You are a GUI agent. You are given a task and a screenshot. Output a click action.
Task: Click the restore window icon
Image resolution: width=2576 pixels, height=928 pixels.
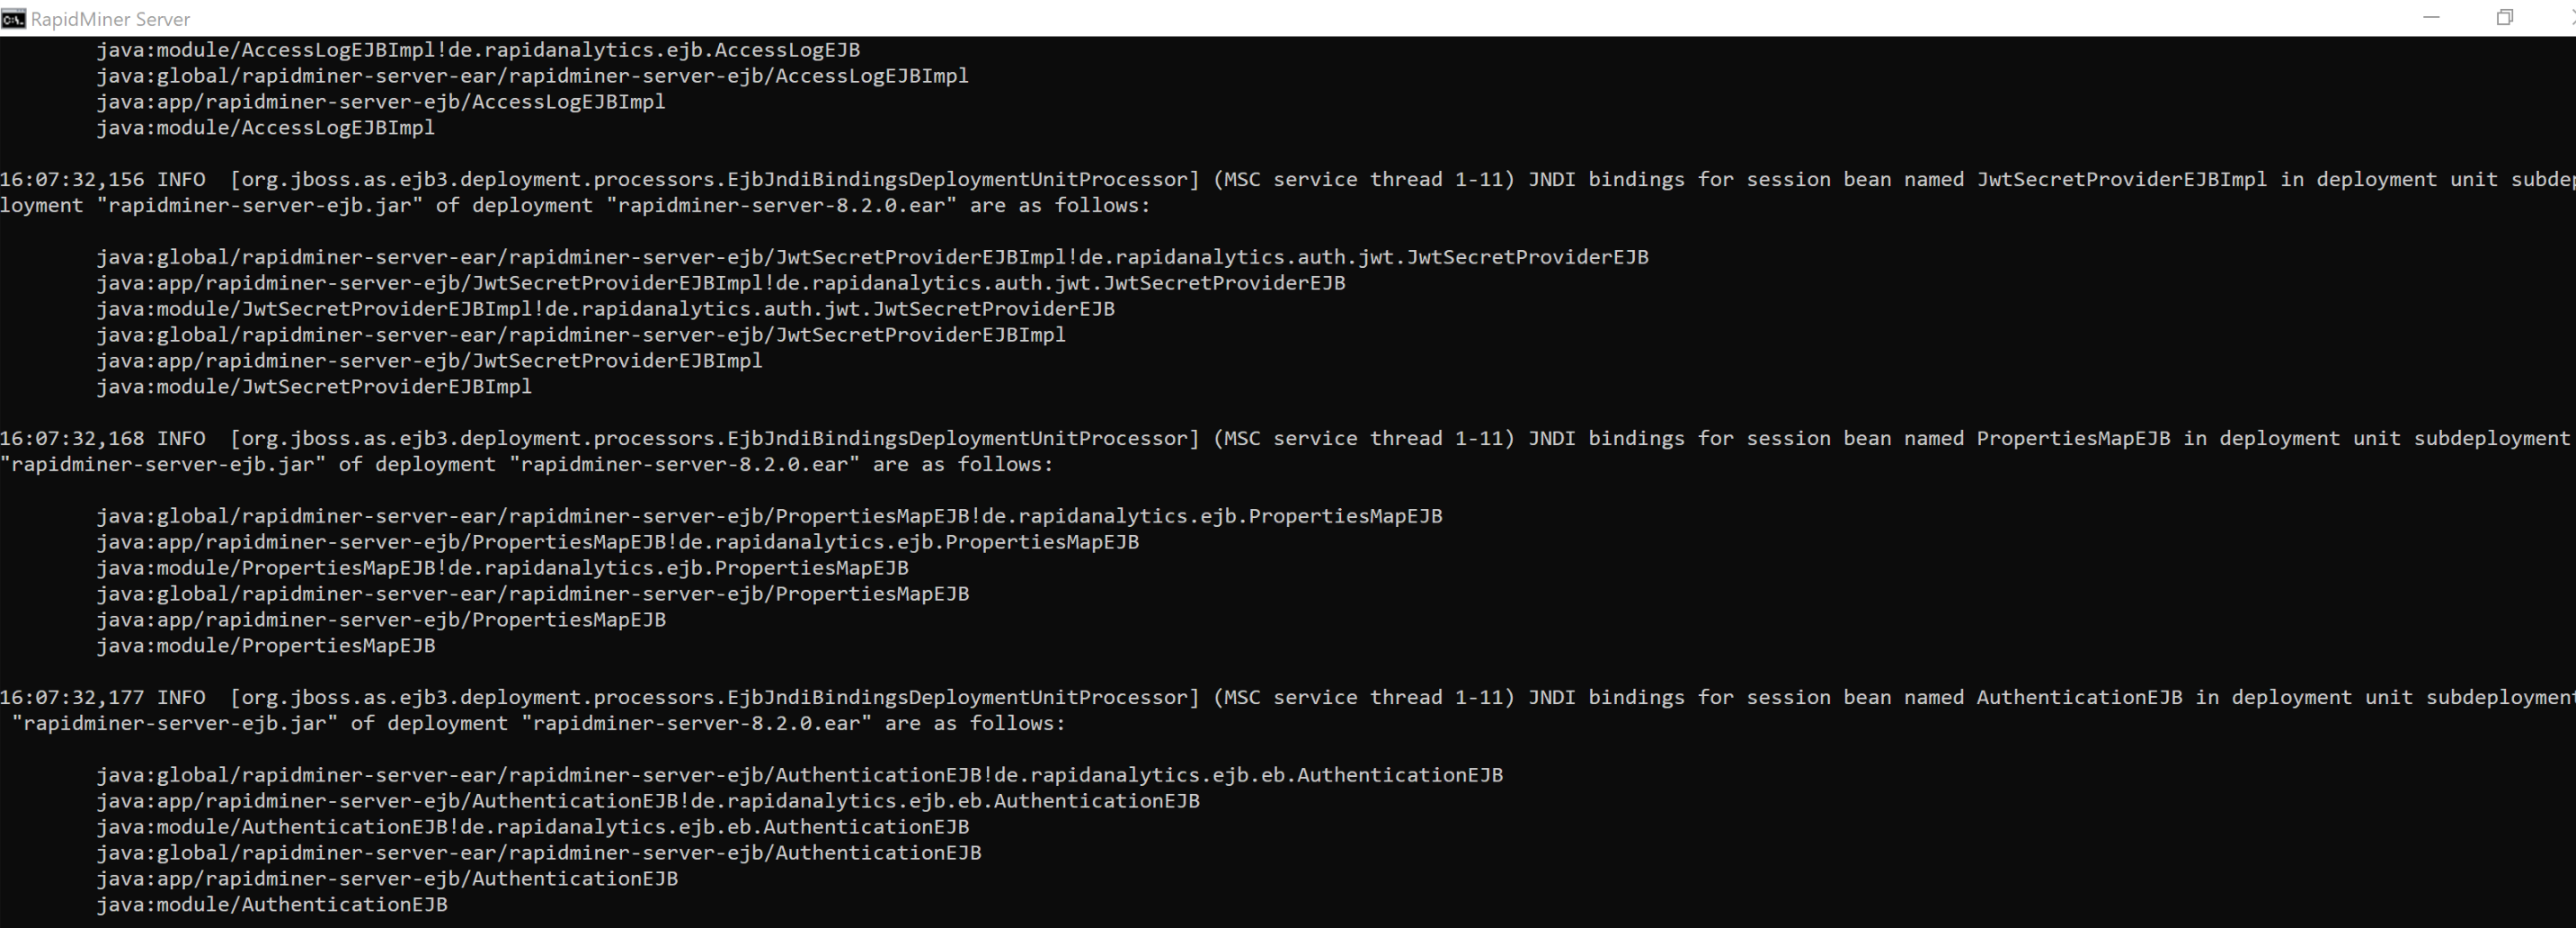[2505, 17]
